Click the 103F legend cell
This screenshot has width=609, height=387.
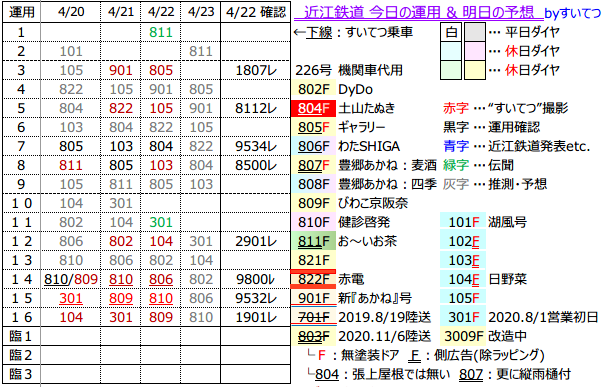click(463, 260)
